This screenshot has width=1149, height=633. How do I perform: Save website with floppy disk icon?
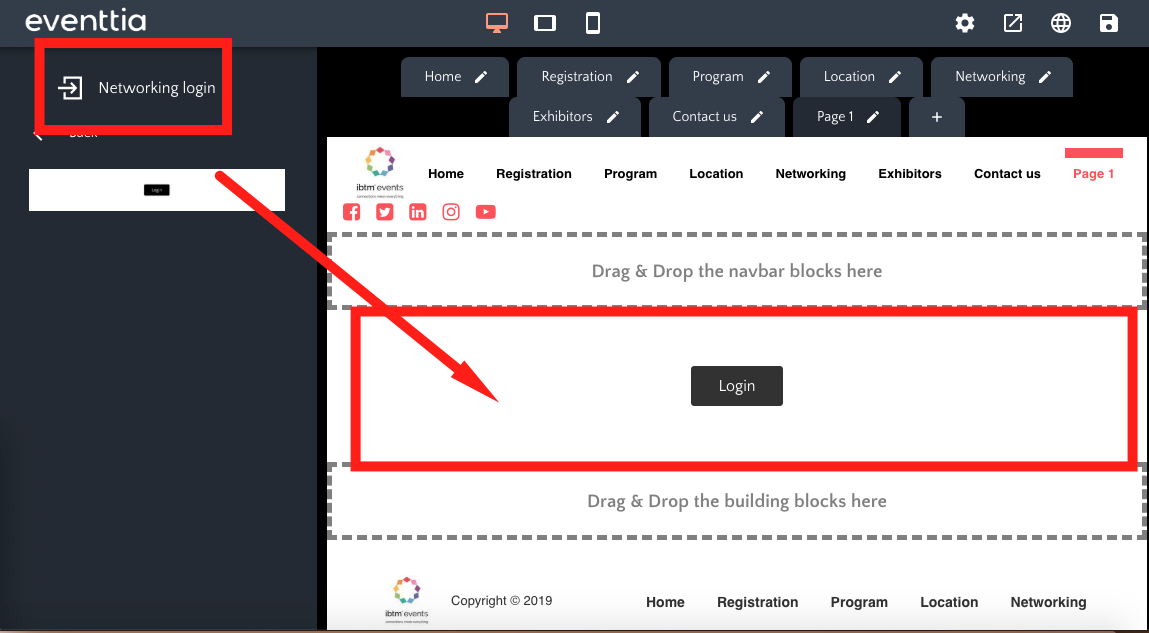1109,23
